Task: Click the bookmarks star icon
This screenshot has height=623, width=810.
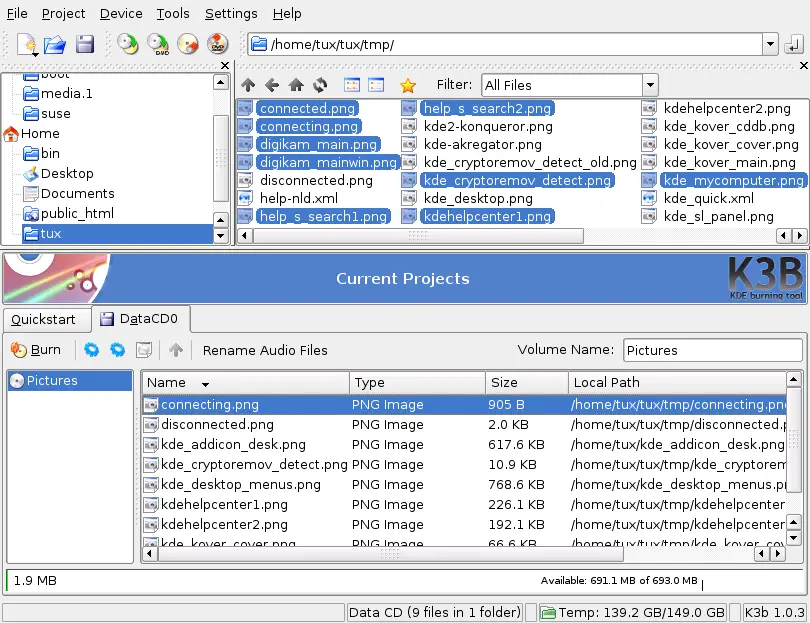Action: pos(407,85)
